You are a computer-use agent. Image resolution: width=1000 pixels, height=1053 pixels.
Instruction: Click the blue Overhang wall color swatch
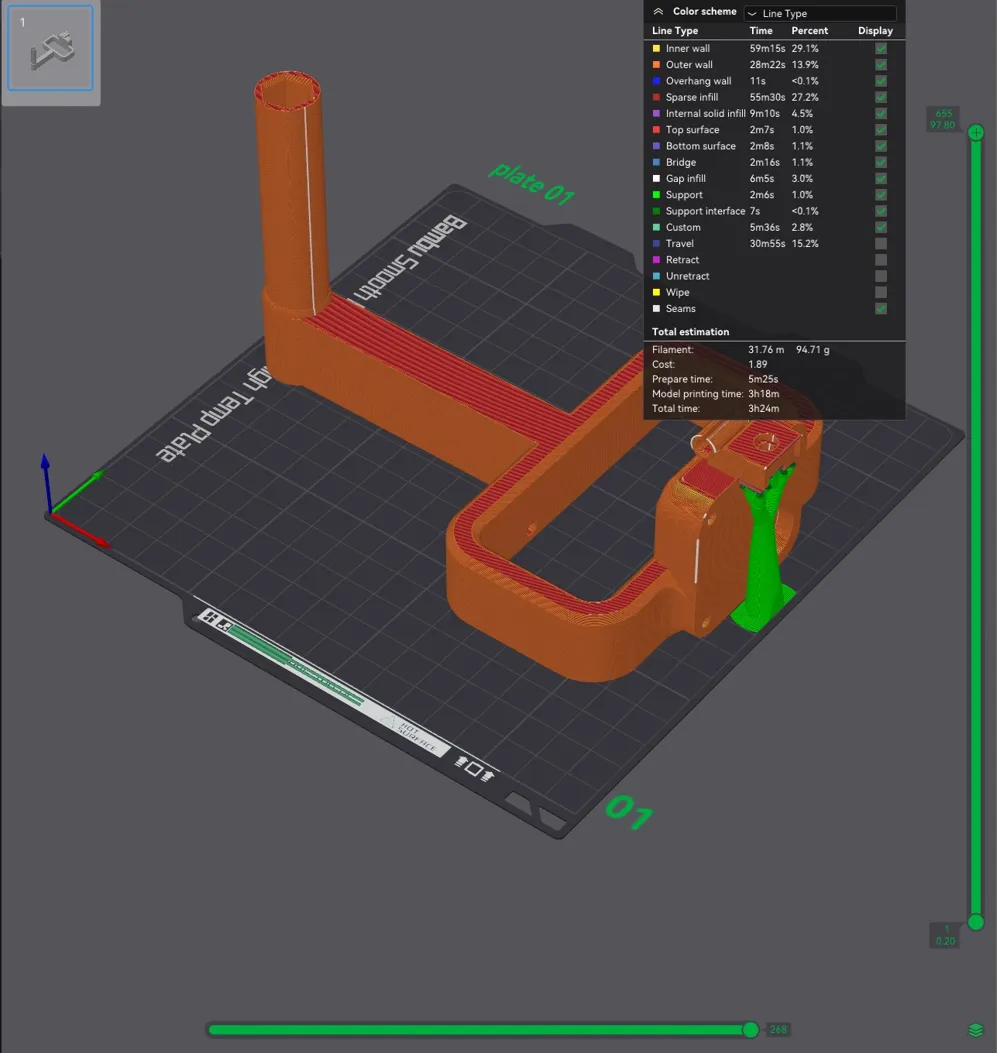click(x=656, y=81)
